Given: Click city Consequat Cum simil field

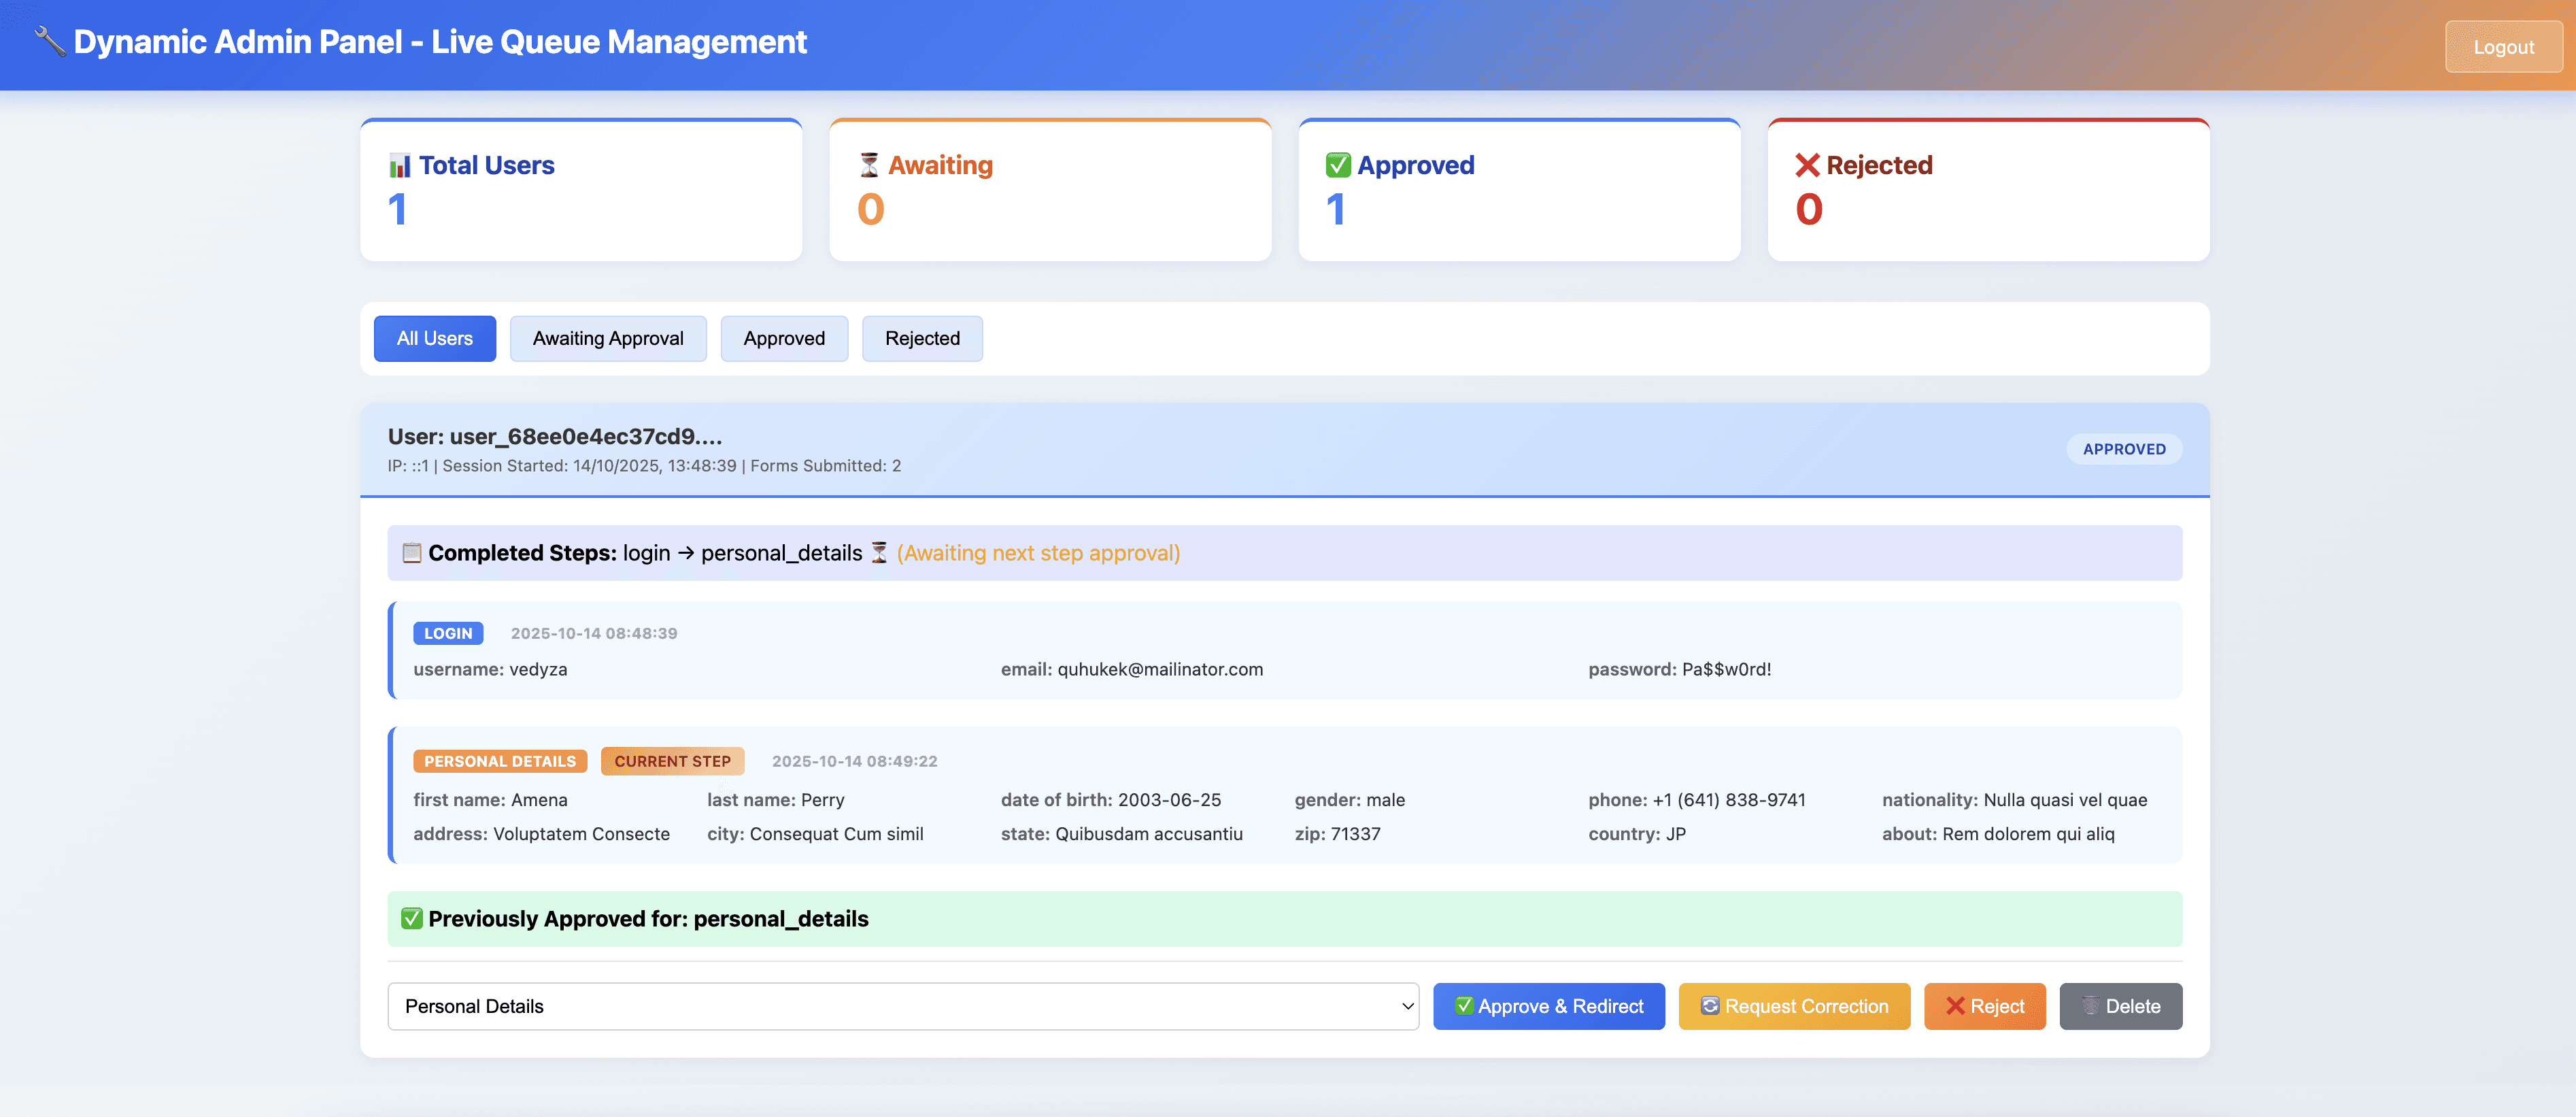Looking at the screenshot, I should 815,834.
